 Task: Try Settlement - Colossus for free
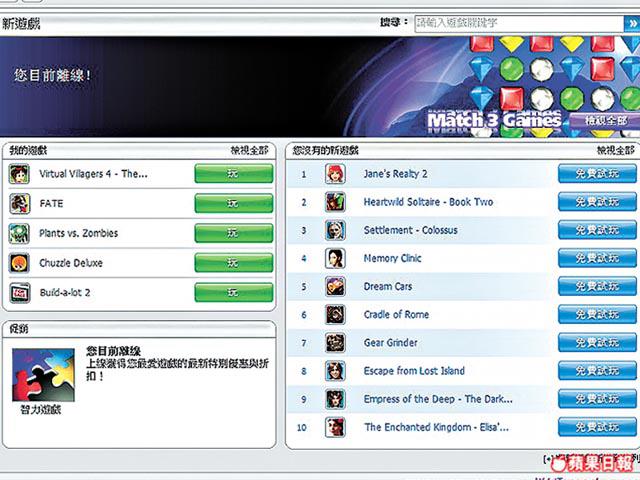tap(597, 230)
